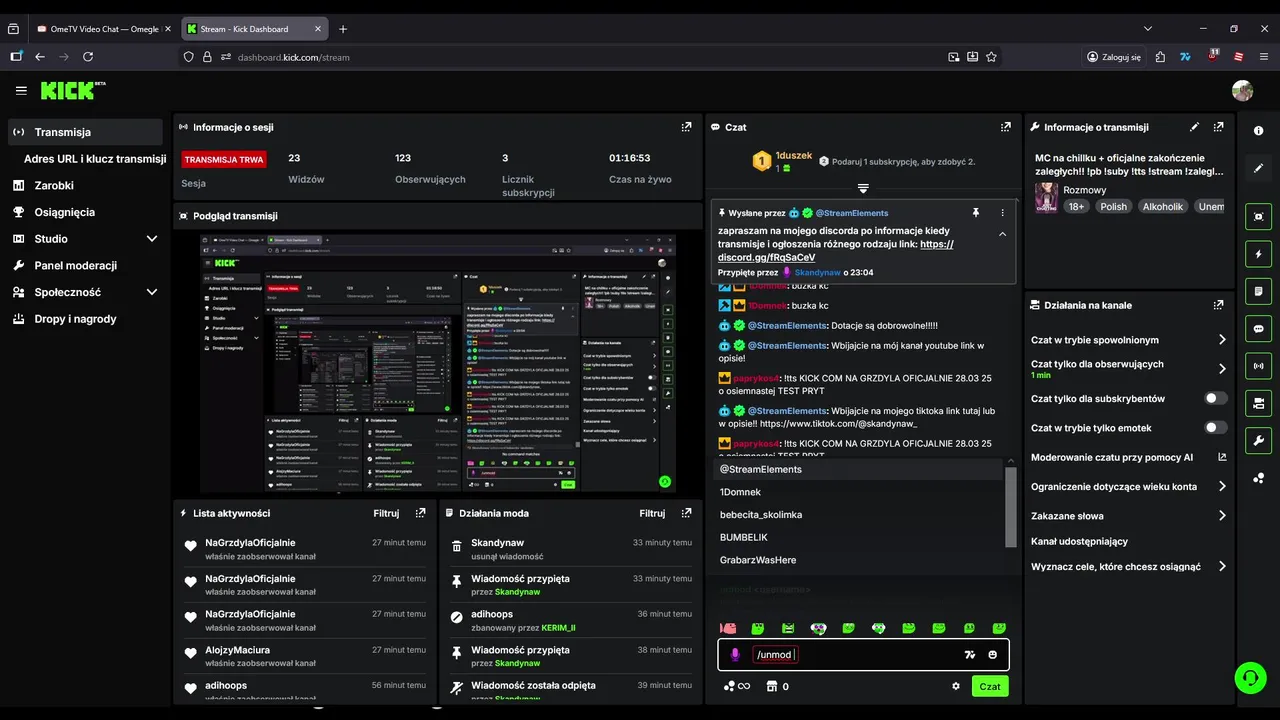Viewport: 1280px width, 720px height.
Task: Click Filtruj in Działania moda
Action: (x=652, y=513)
